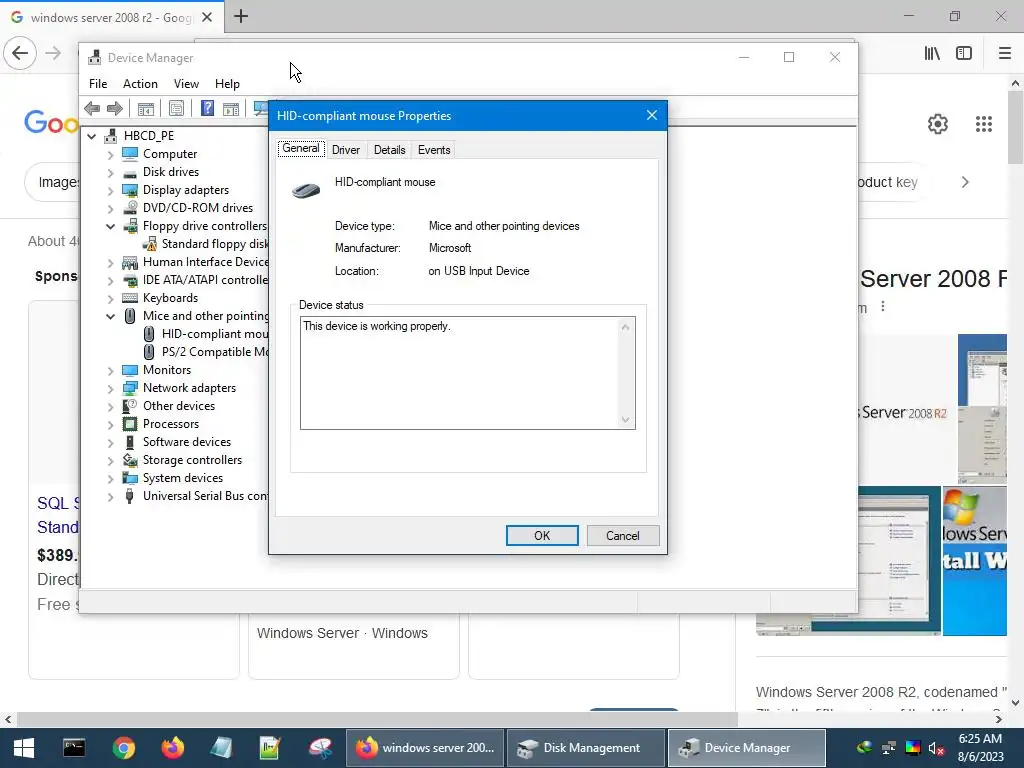Select the Keyboards category icon

click(130, 298)
